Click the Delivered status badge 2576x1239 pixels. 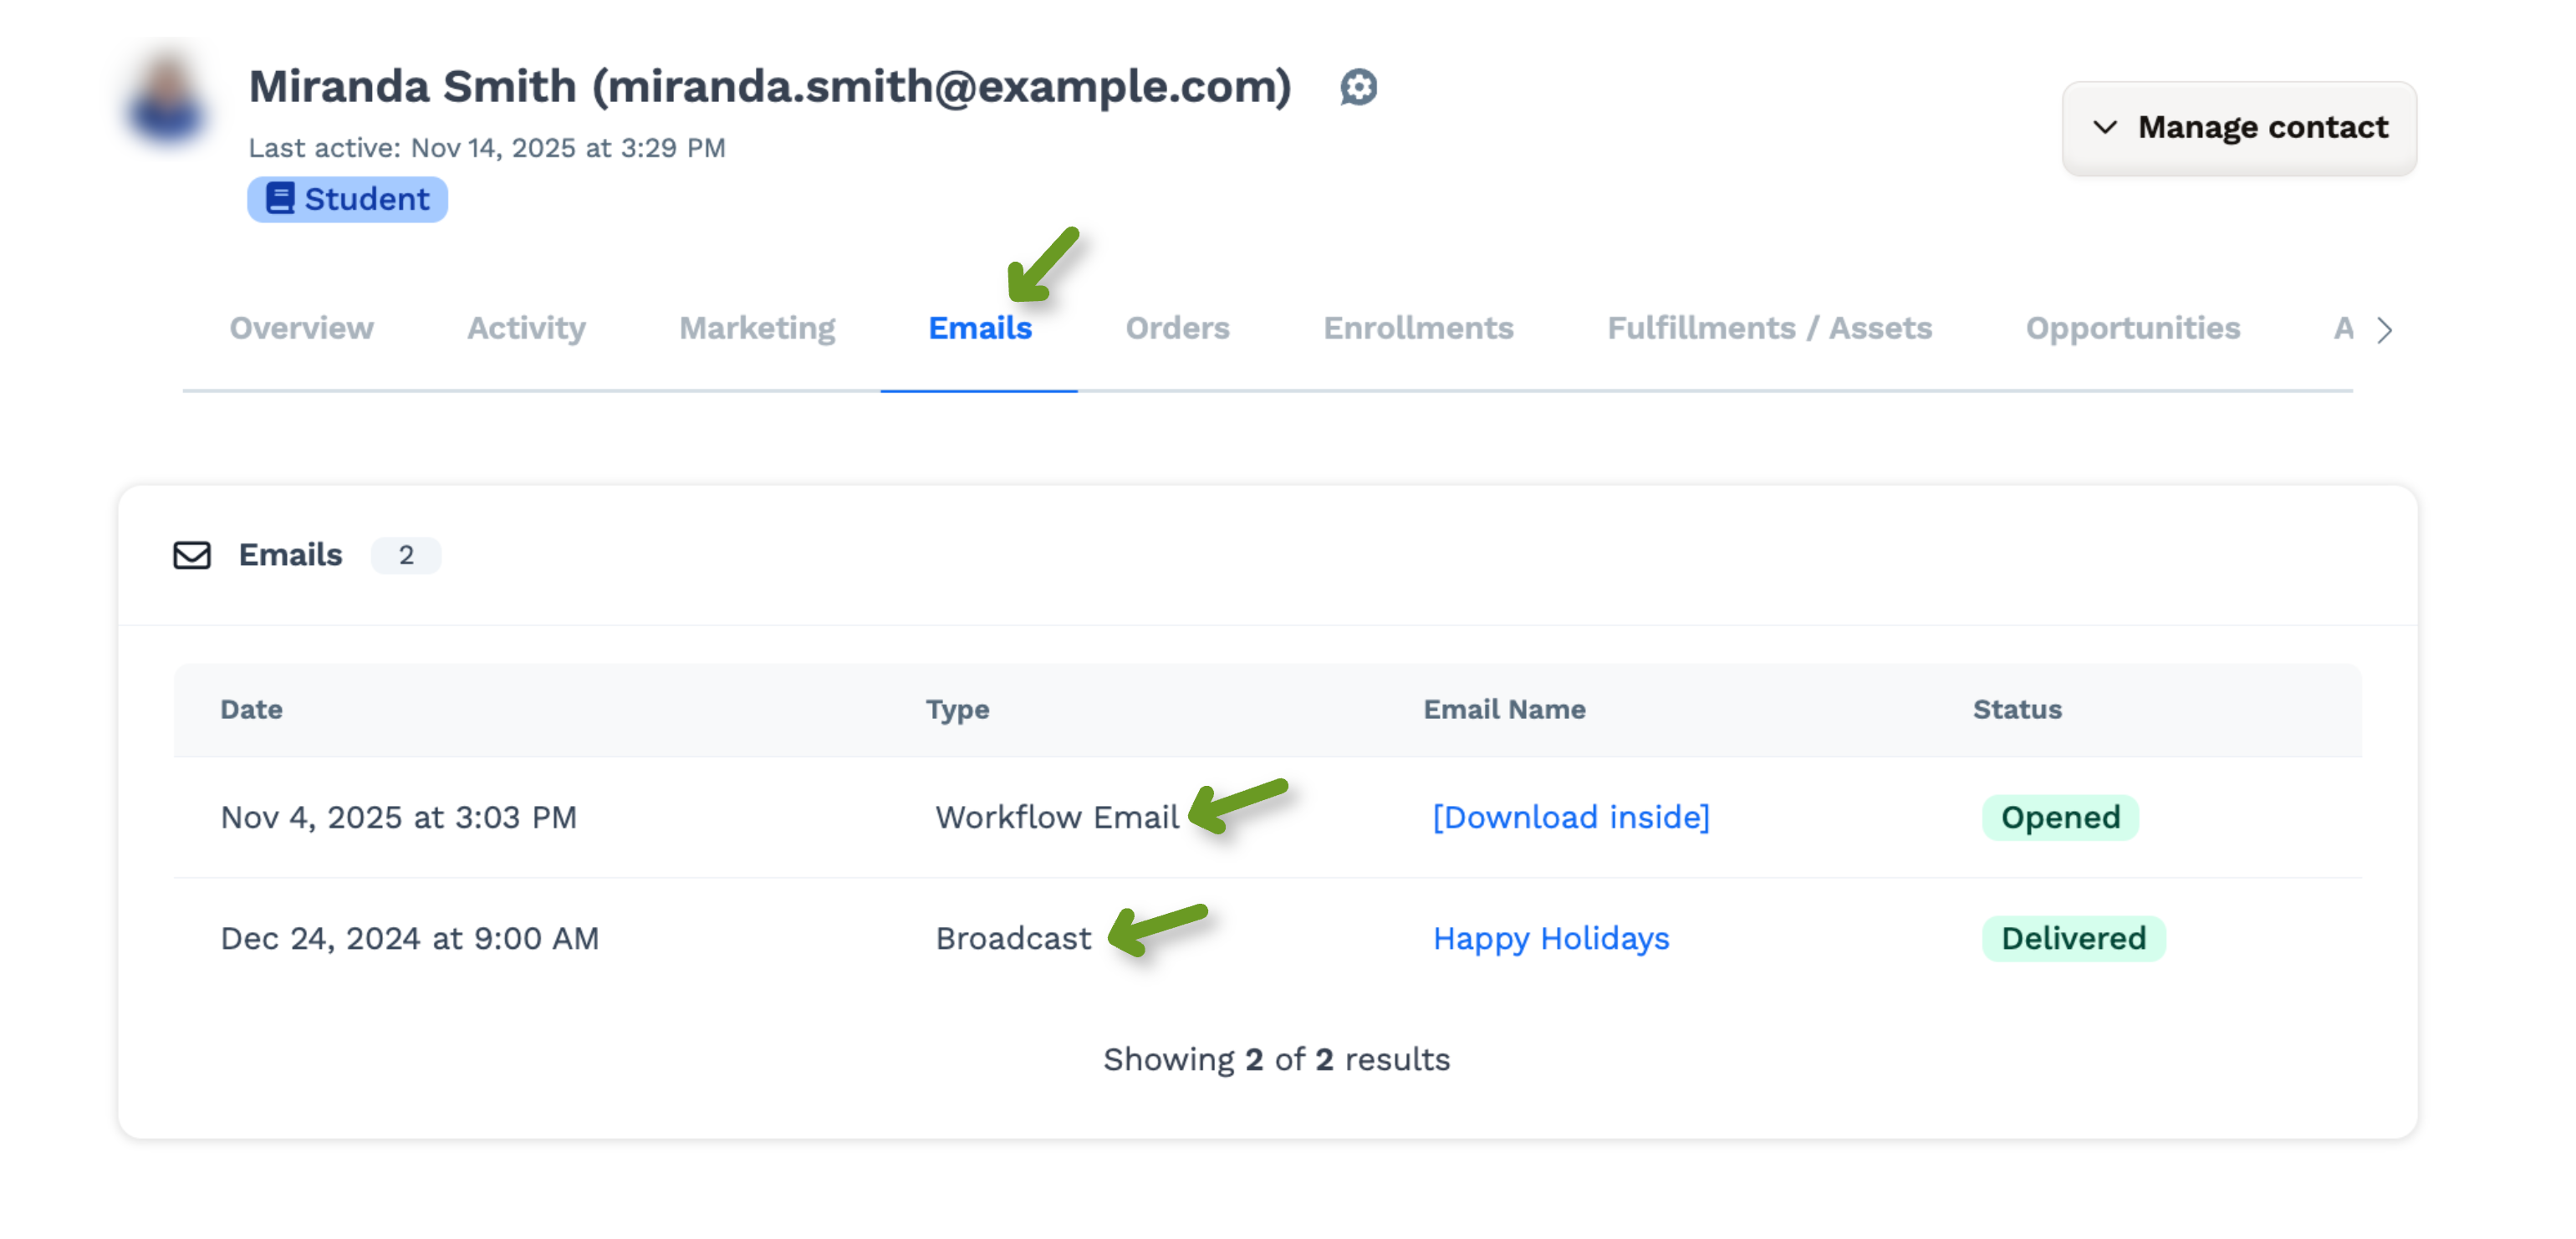[2073, 938]
